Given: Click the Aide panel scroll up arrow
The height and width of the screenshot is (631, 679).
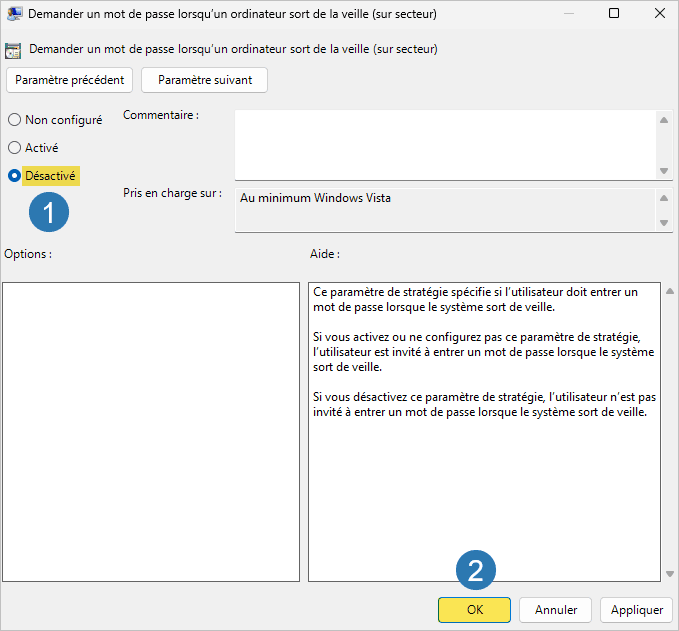Looking at the screenshot, I should [x=669, y=291].
